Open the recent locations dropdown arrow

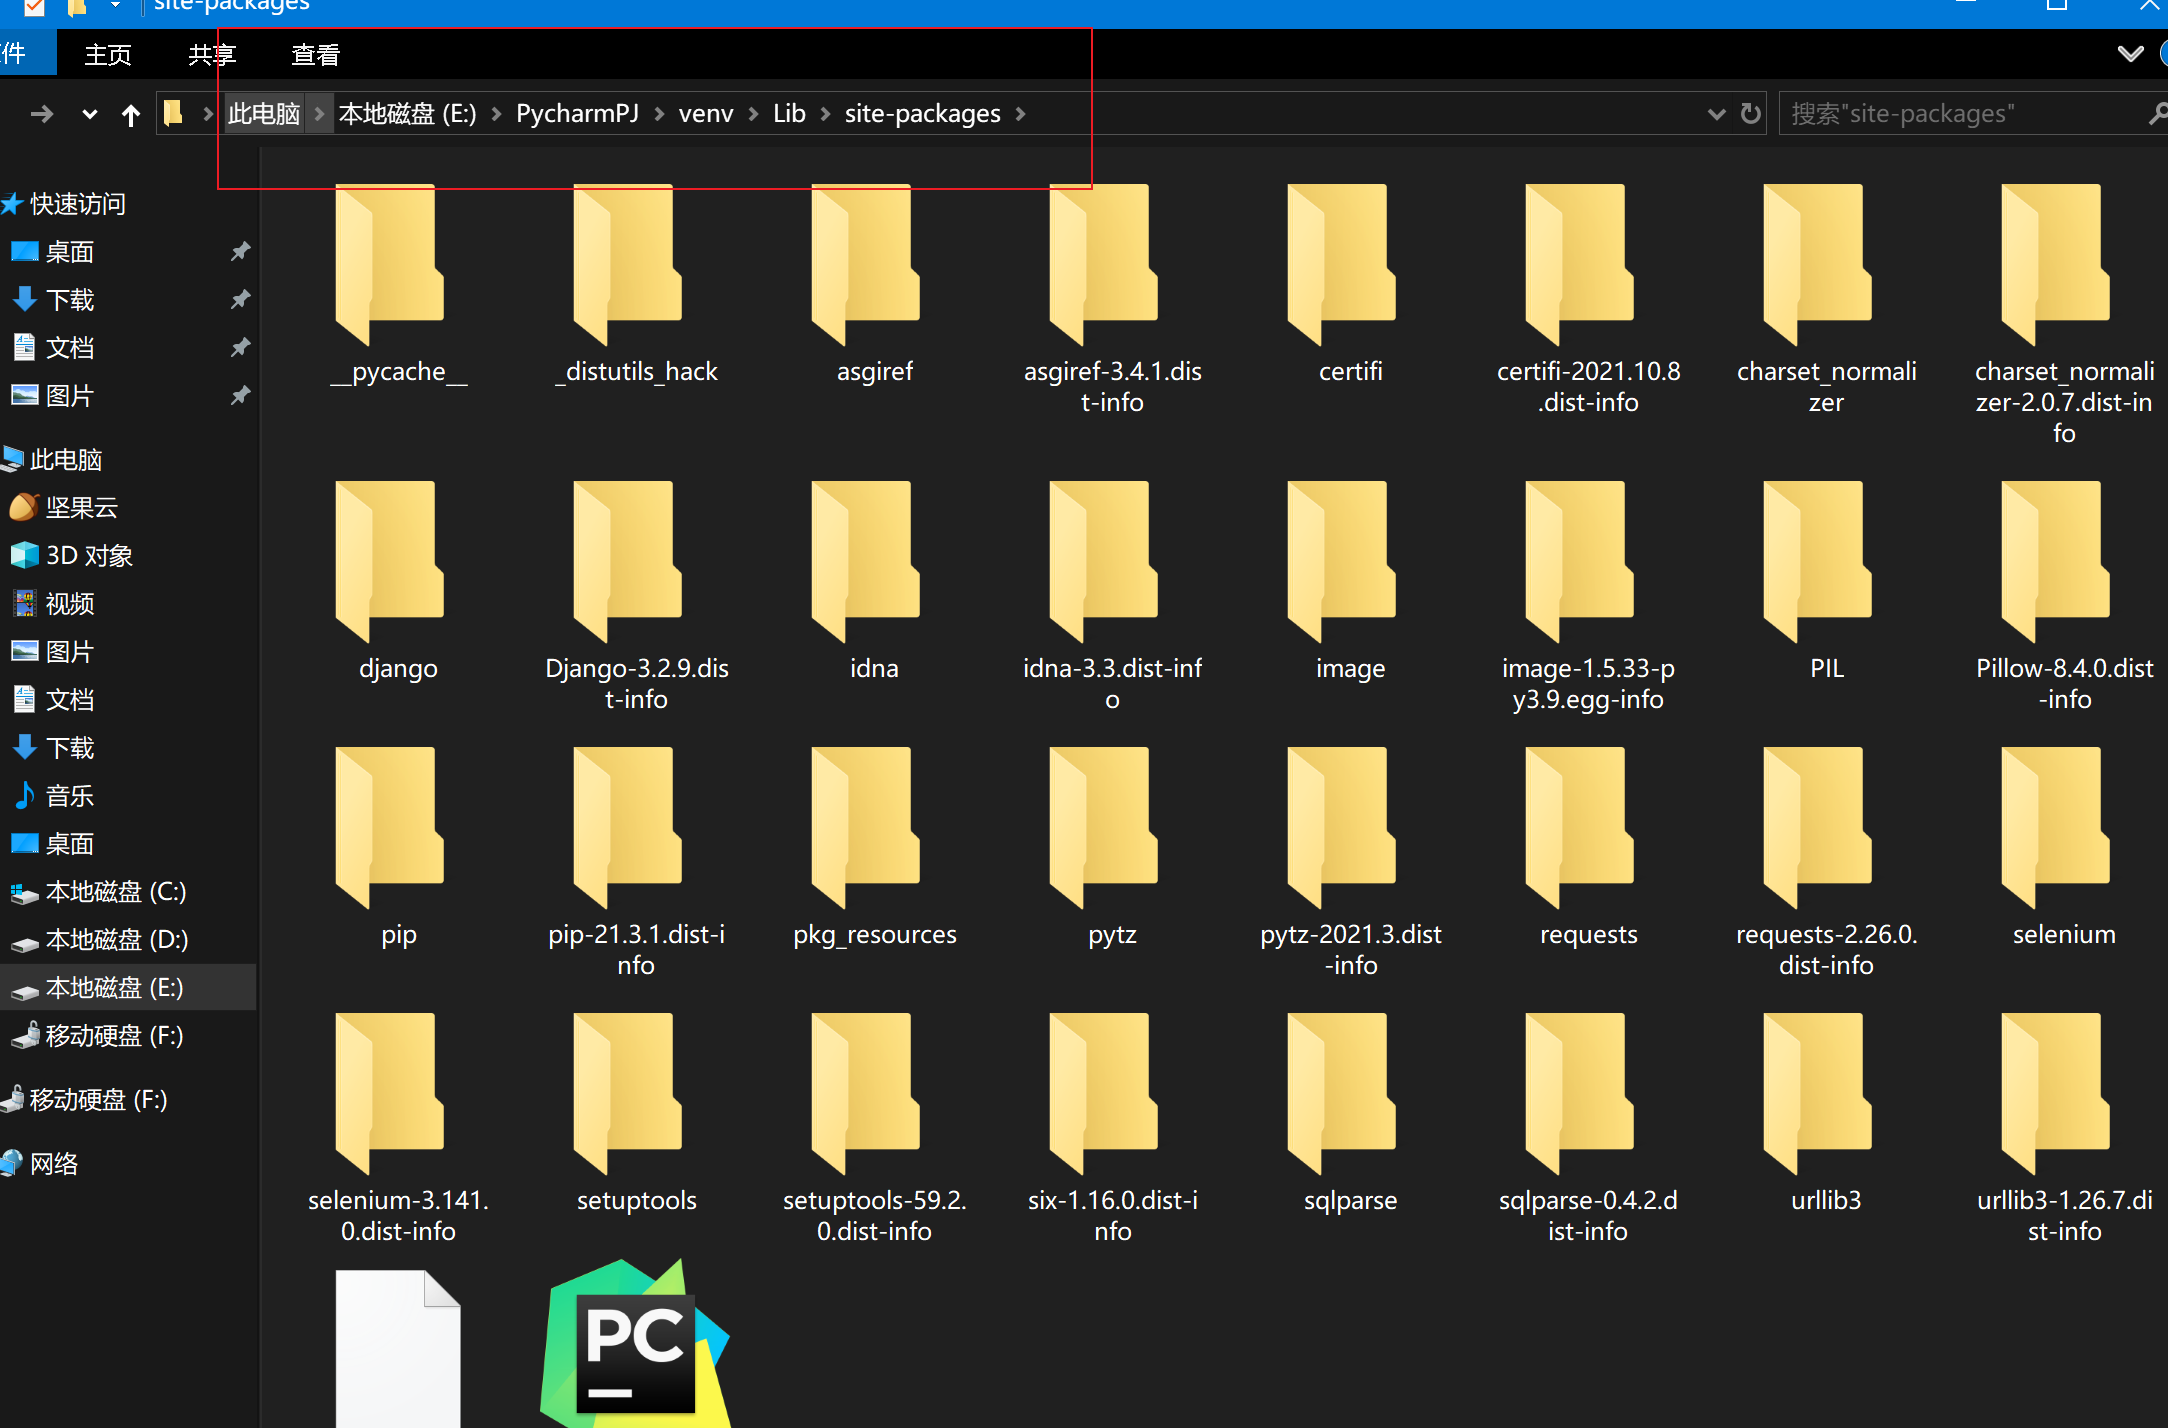click(x=89, y=115)
